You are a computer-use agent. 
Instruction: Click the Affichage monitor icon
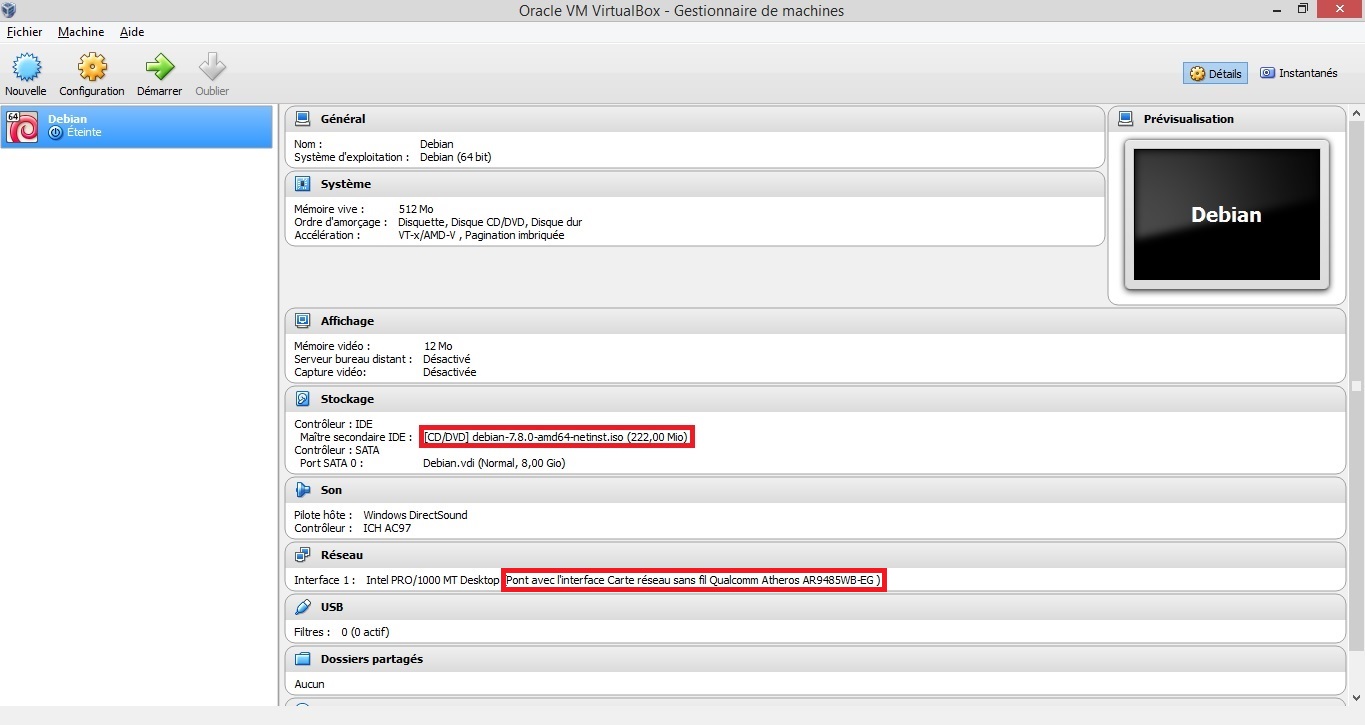pos(302,321)
